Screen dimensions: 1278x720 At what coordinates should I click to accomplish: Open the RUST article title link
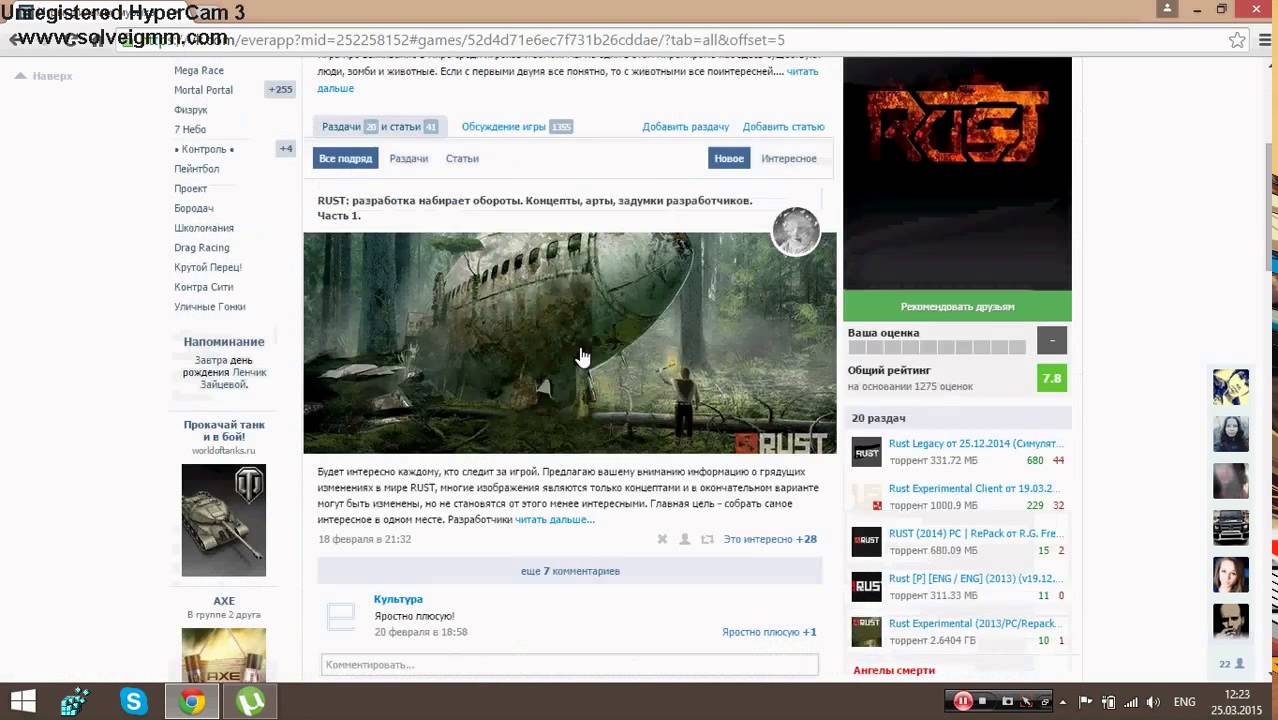(535, 208)
